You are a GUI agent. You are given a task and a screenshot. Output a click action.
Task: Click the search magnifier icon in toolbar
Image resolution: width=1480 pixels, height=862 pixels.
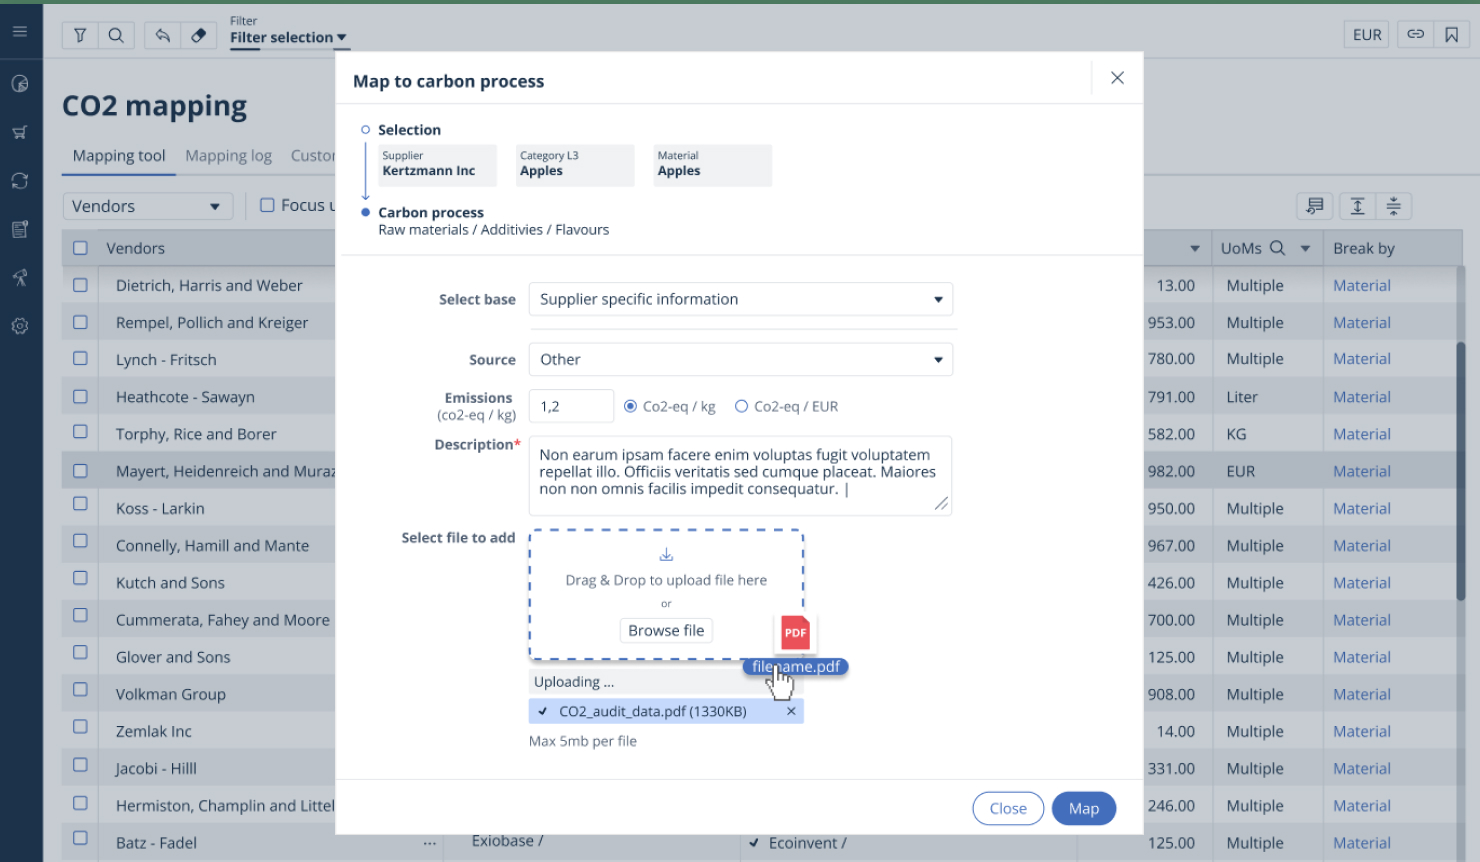tap(116, 35)
